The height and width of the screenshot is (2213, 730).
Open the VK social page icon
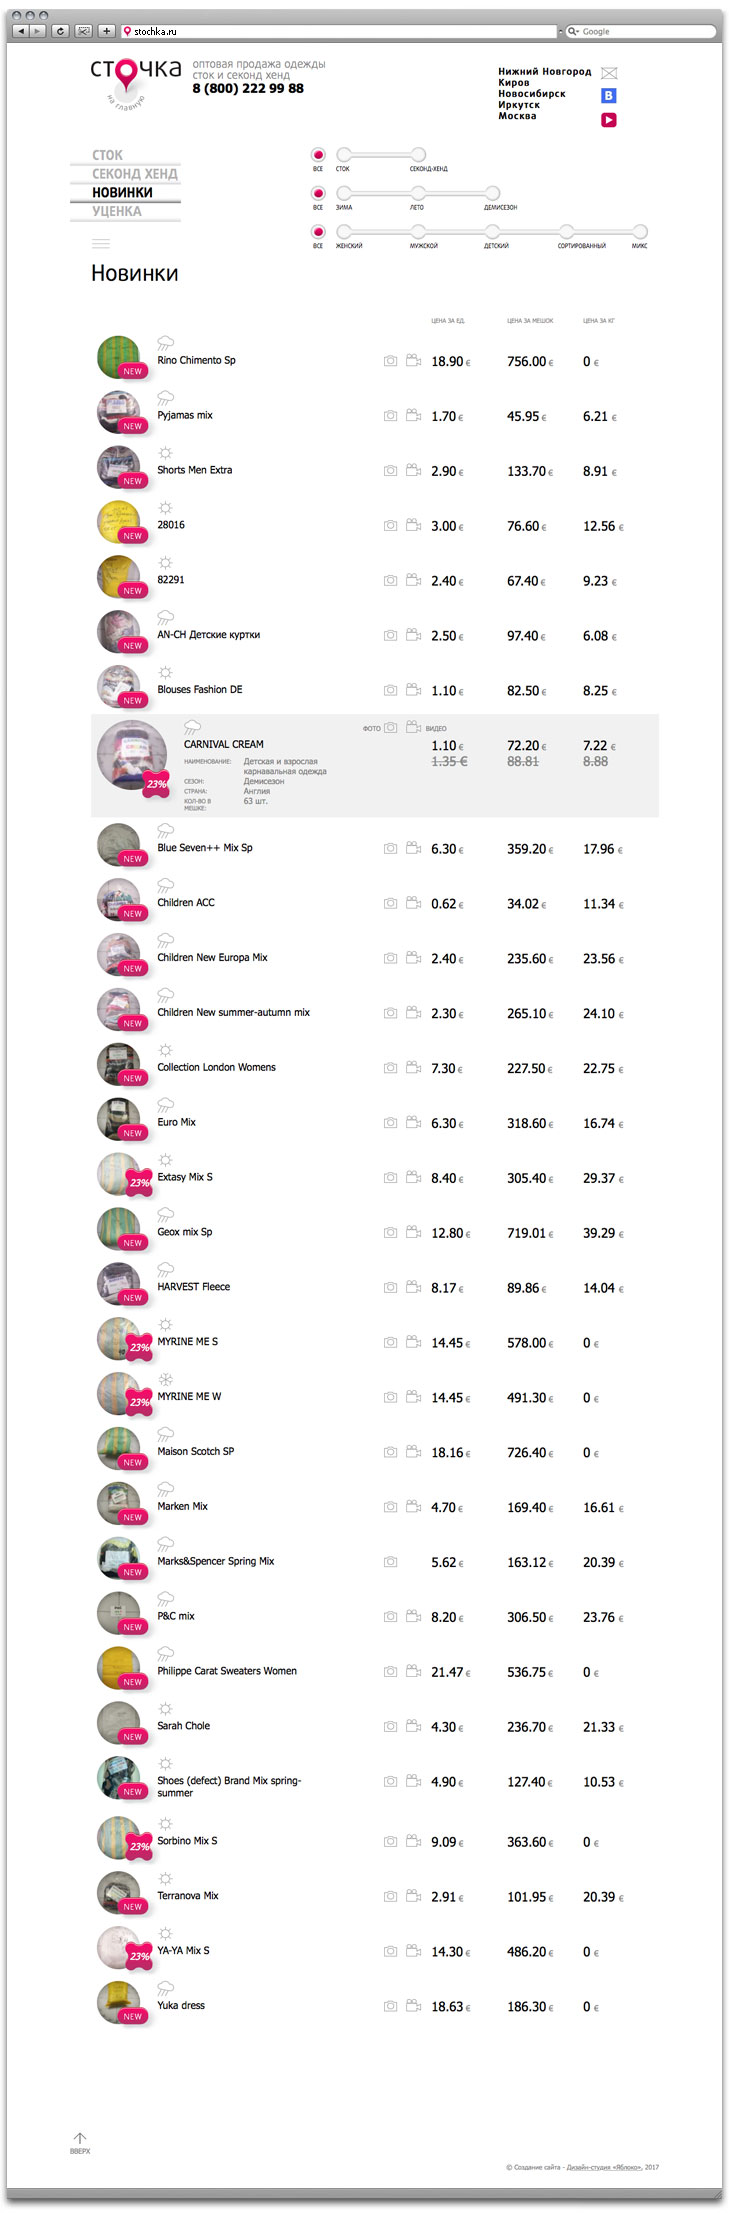(x=608, y=96)
